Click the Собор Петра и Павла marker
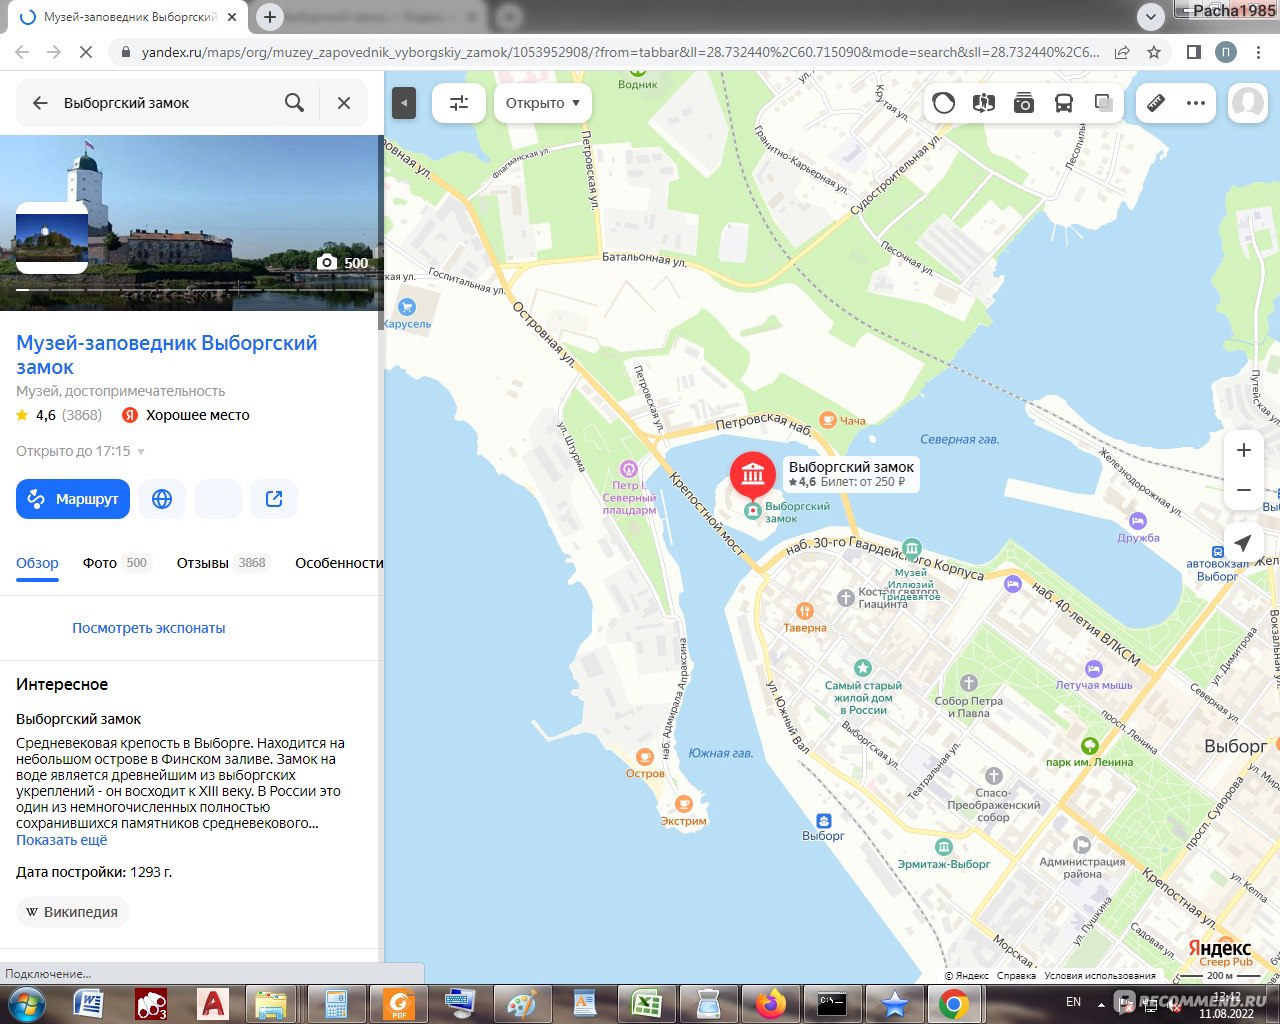 point(969,683)
